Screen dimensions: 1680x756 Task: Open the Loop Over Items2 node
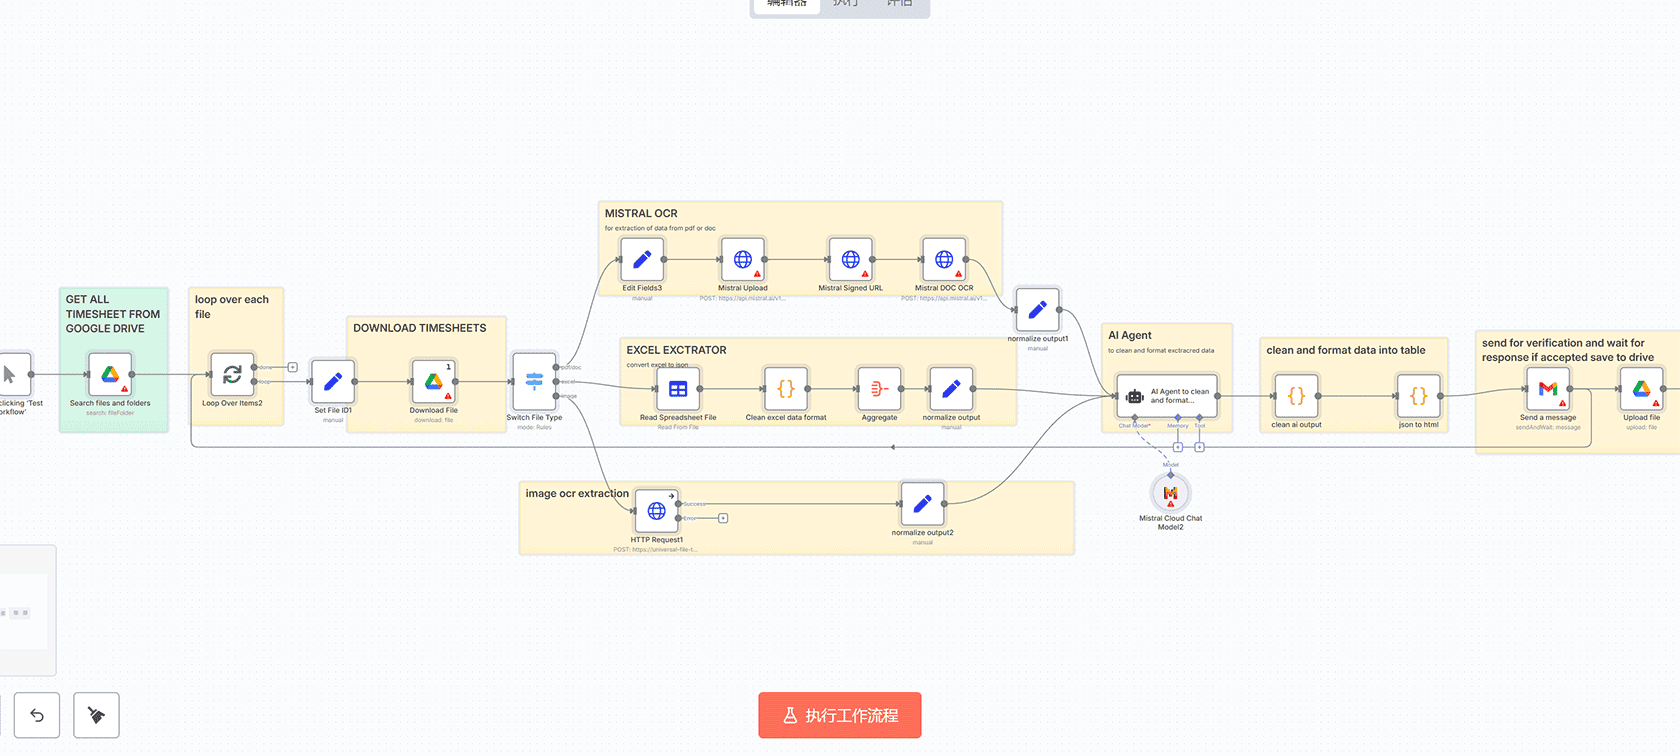[232, 375]
